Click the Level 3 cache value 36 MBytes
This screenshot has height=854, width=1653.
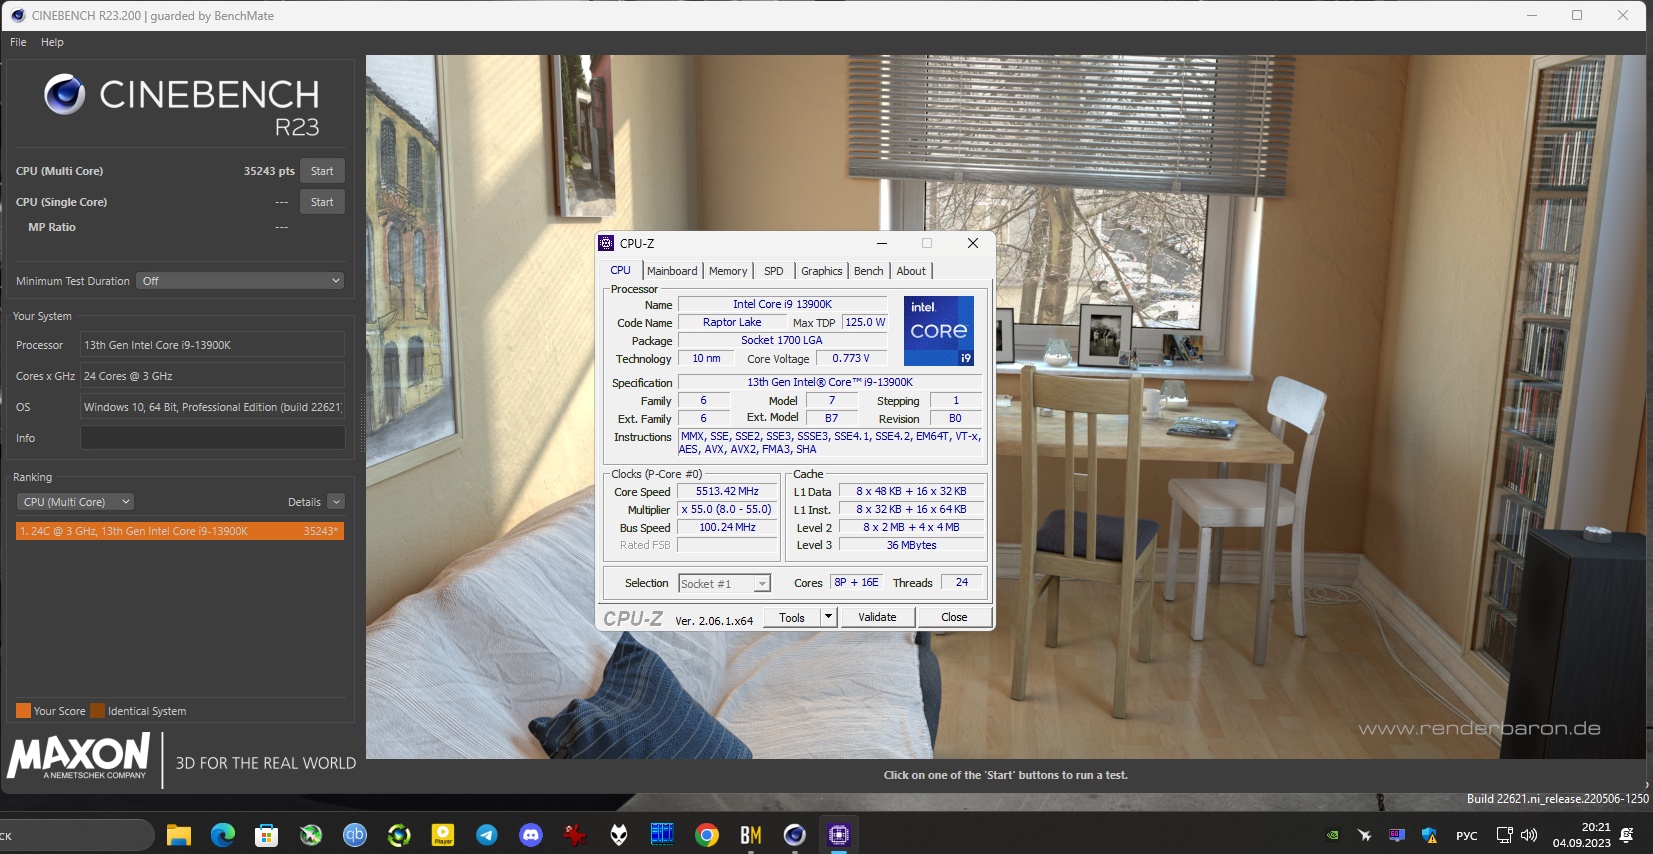click(911, 545)
